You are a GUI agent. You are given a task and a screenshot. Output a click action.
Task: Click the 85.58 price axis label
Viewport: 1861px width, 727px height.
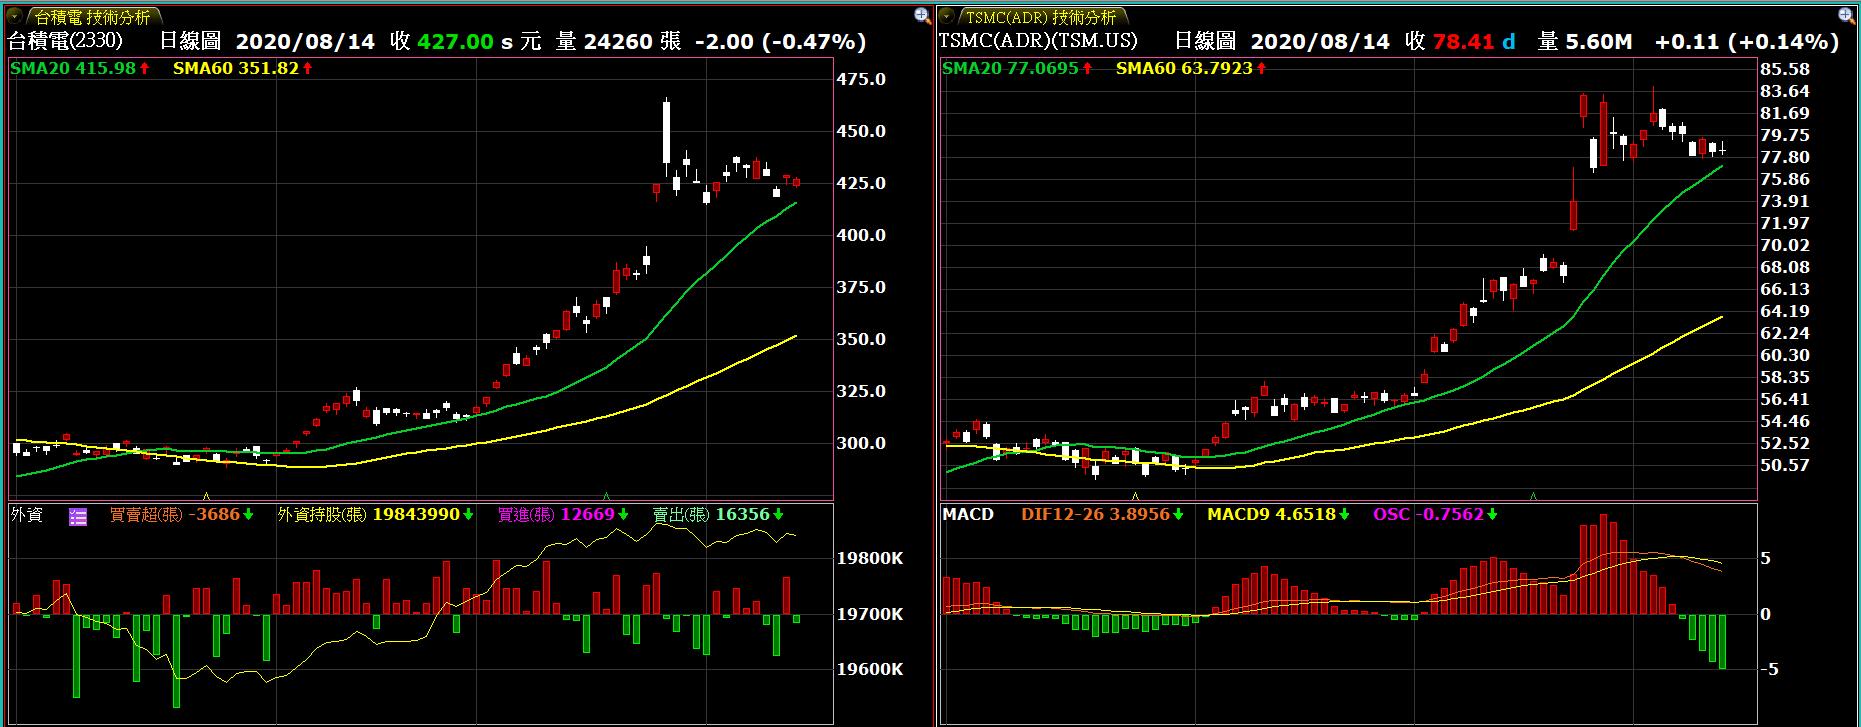point(1785,69)
